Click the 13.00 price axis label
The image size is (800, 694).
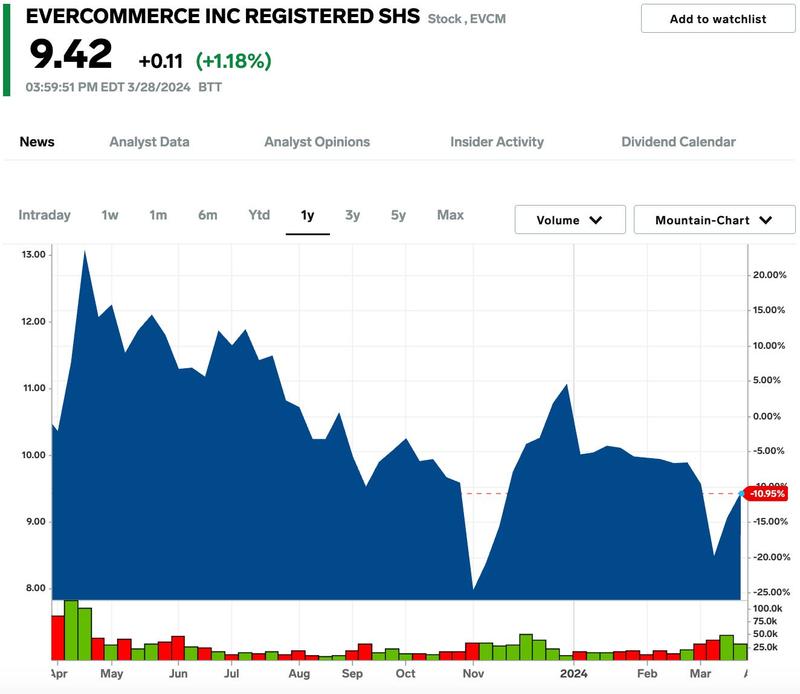pos(33,254)
